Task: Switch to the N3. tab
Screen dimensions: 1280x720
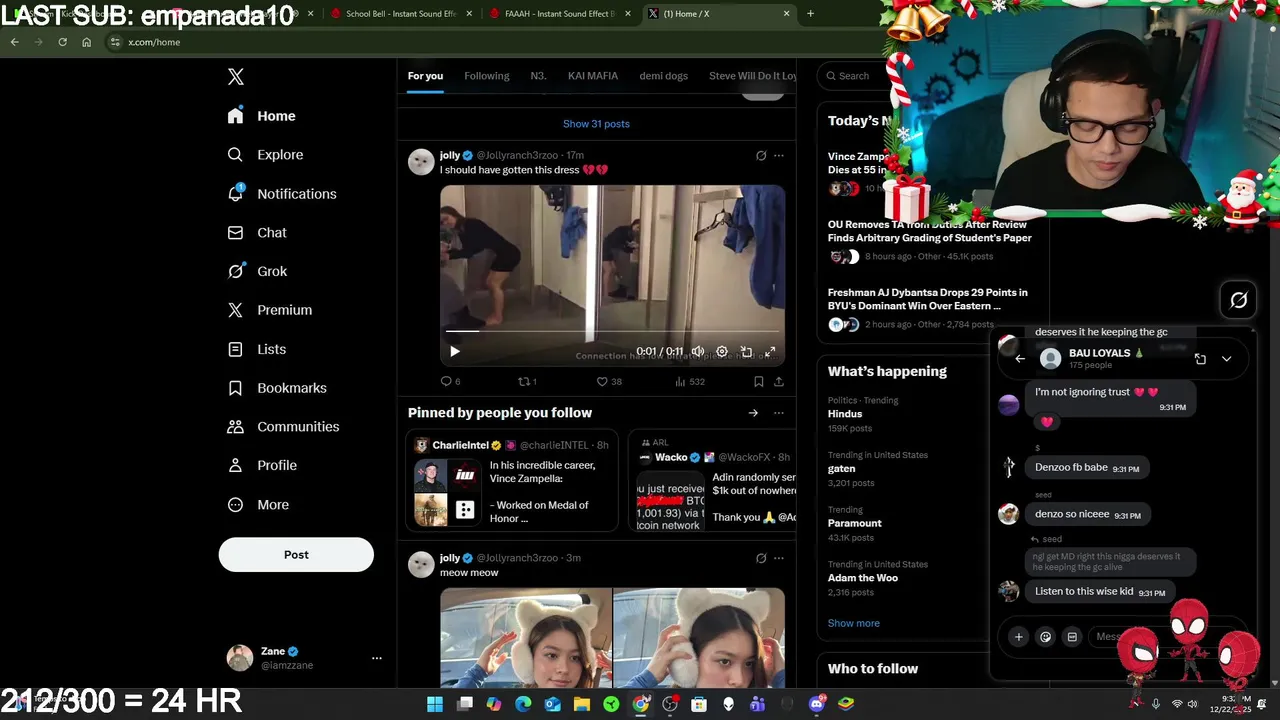Action: point(539,76)
